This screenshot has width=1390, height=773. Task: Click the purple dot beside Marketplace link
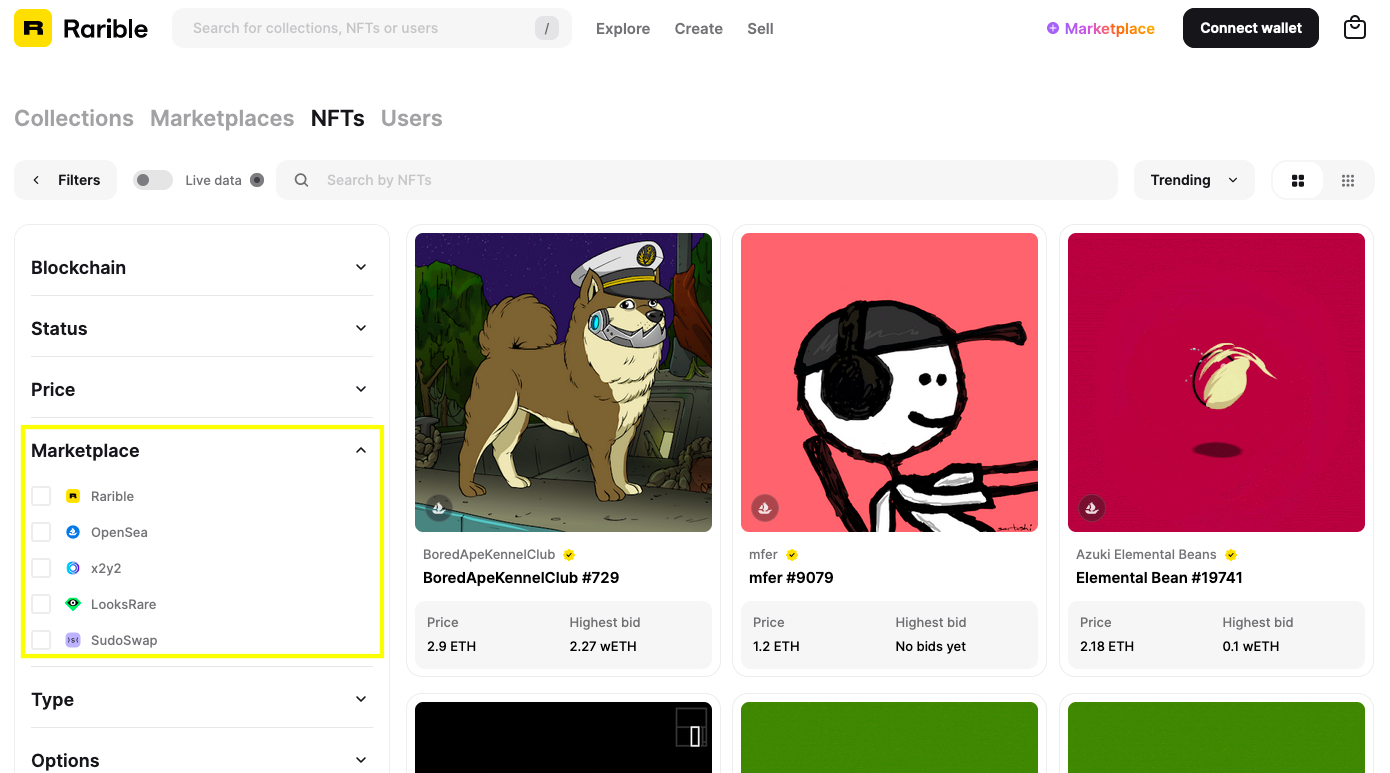(x=1053, y=28)
